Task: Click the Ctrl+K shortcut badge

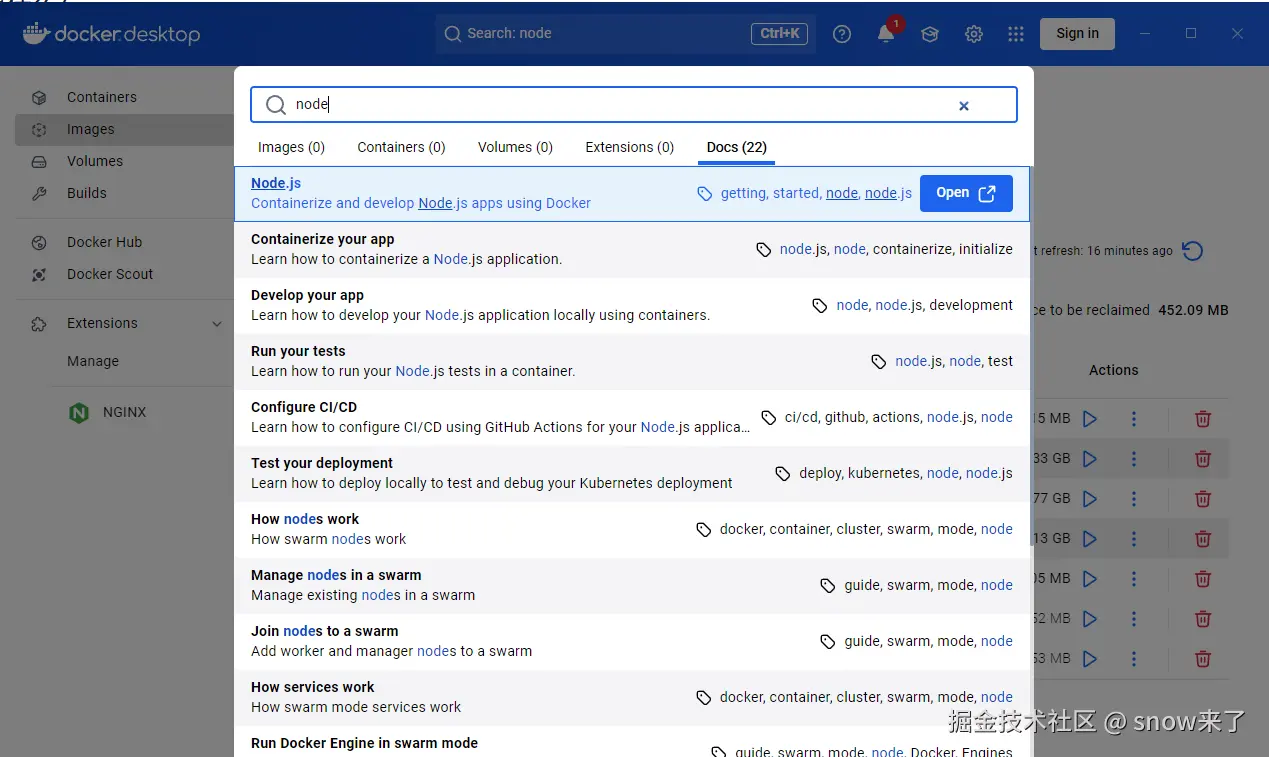Action: [779, 33]
